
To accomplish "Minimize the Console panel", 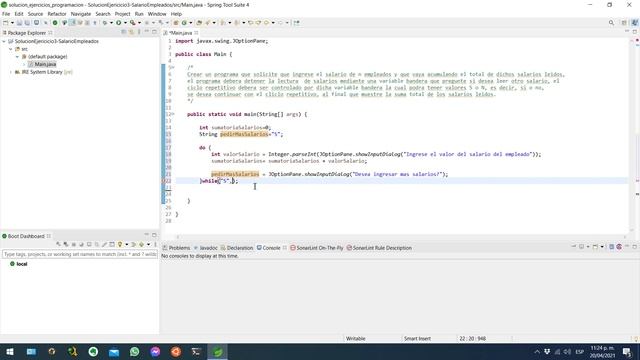I will click(627, 247).
